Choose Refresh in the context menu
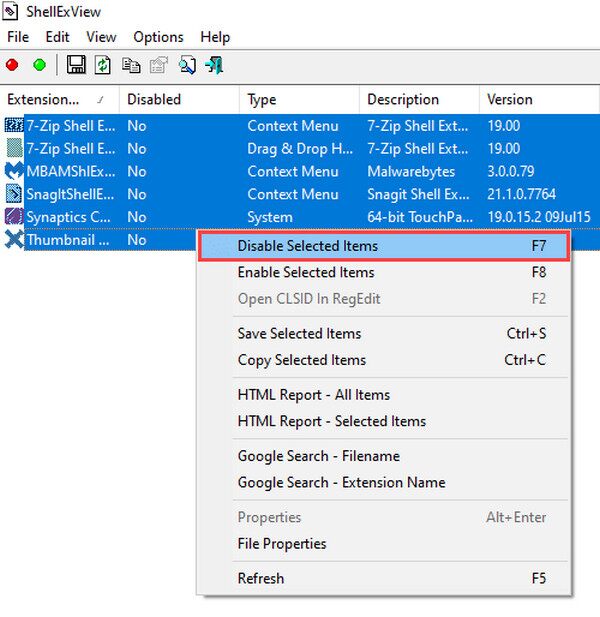Image resolution: width=600 pixels, height=617 pixels. (384, 578)
